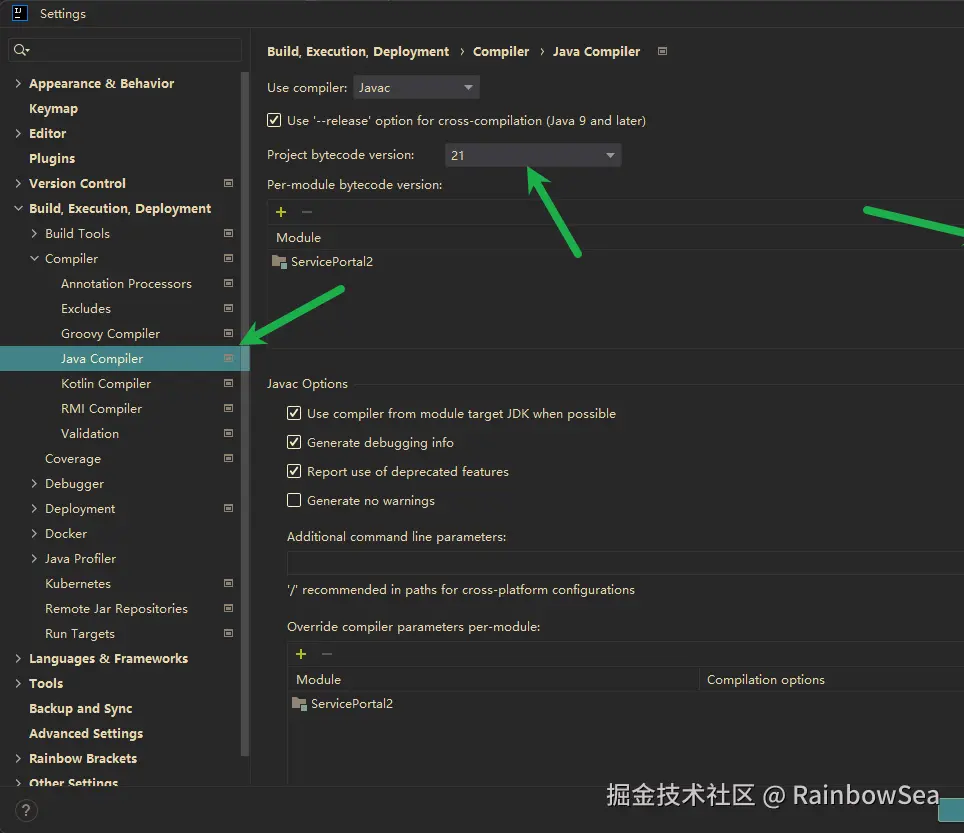Image resolution: width=964 pixels, height=833 pixels.
Task: Click project-level icon beside Kotlin Compiler
Action: click(x=228, y=383)
